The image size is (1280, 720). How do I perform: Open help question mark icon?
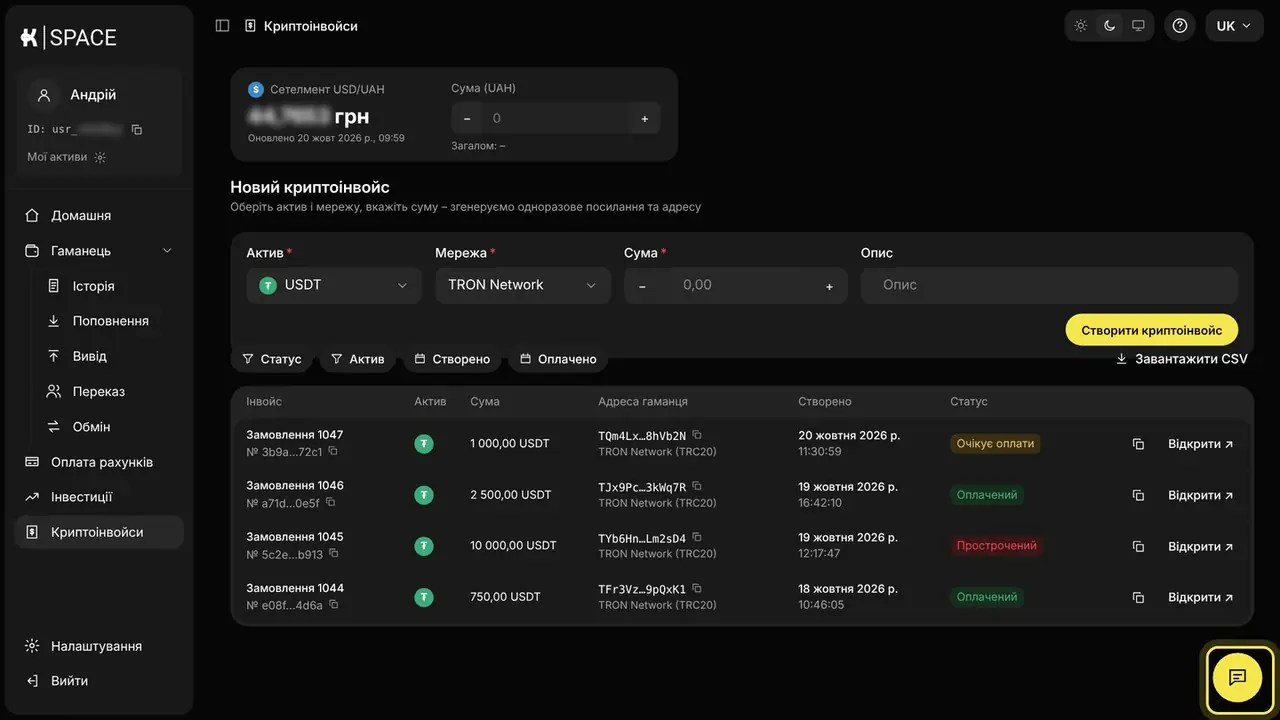click(1180, 26)
